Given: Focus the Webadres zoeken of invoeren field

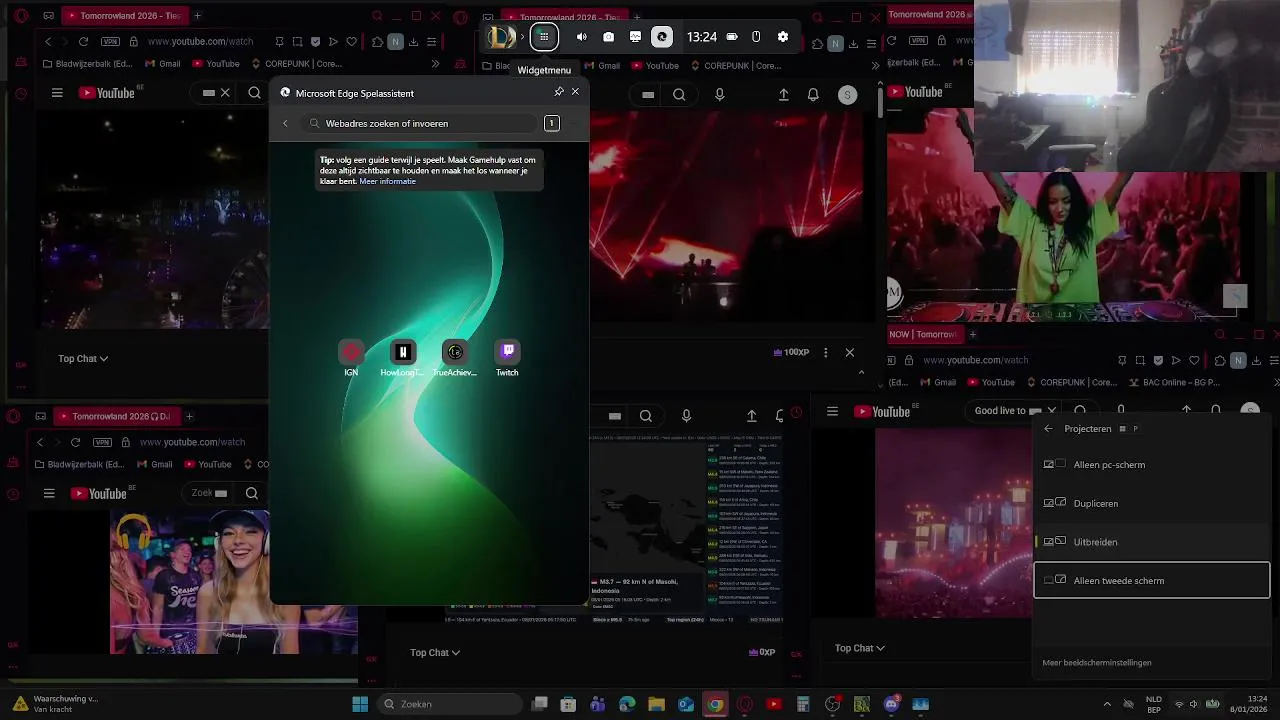Looking at the screenshot, I should pyautogui.click(x=420, y=123).
